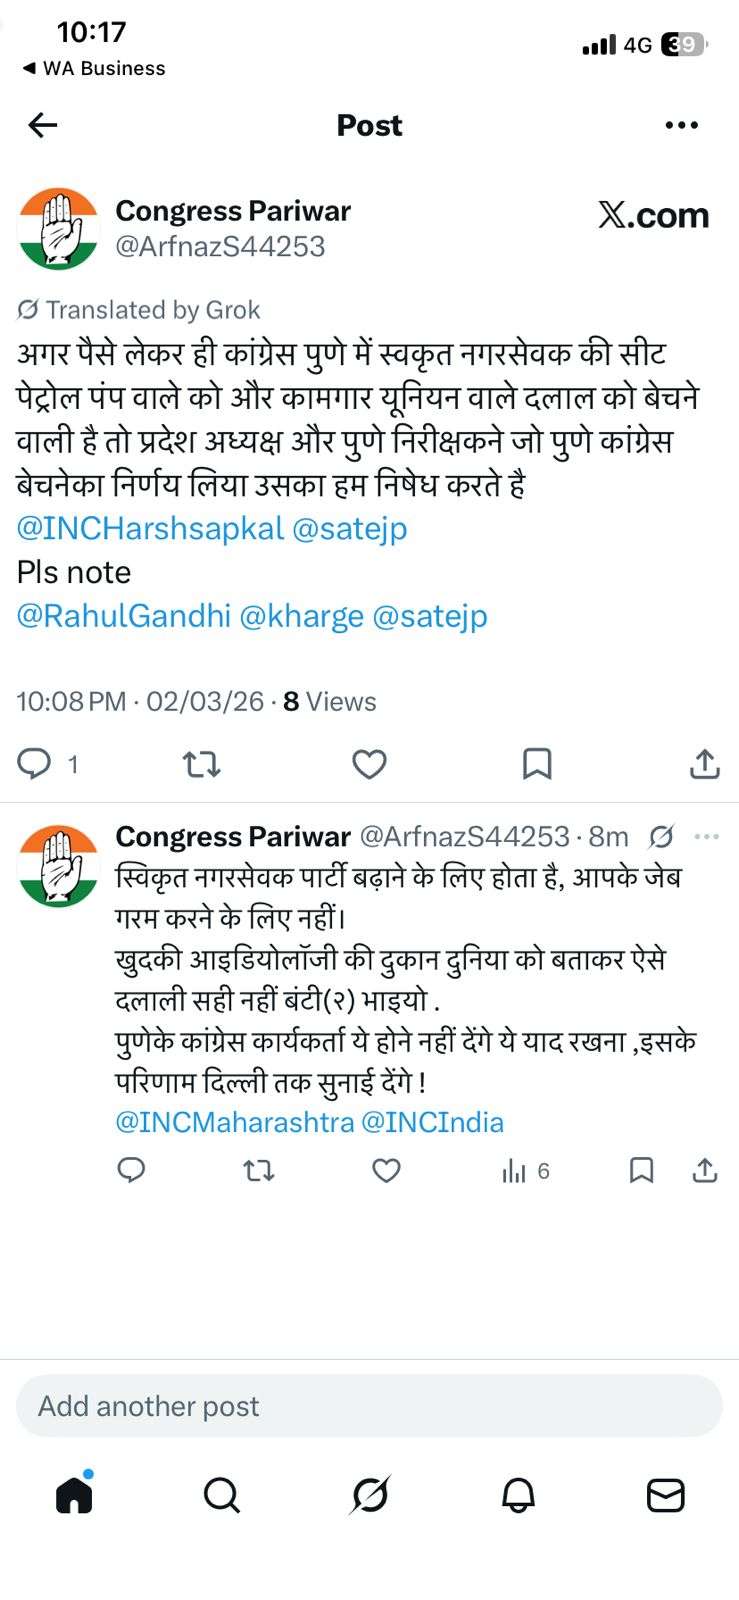This screenshot has height=1600, width=739.
Task: Open the Home tab in the bottom bar
Action: 75,1495
